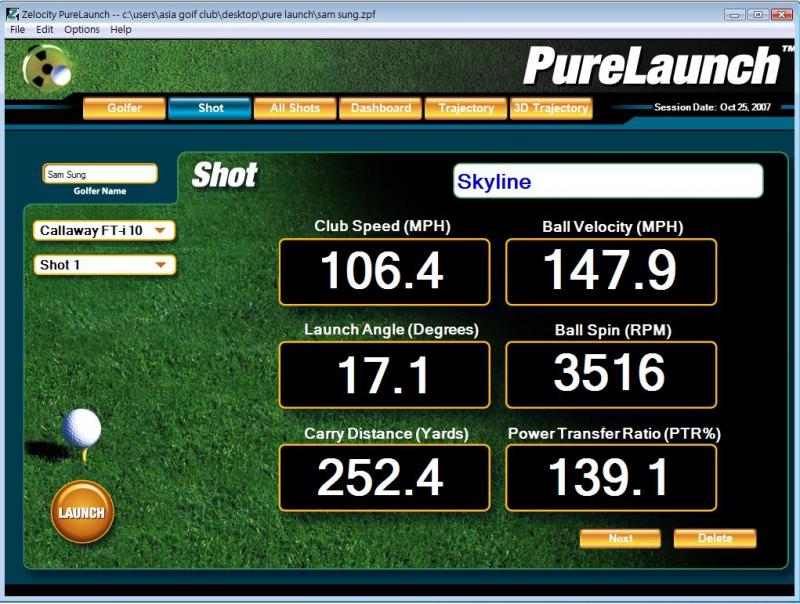The height and width of the screenshot is (604, 800).
Task: Click the Golfer Name input field
Action: (x=100, y=174)
